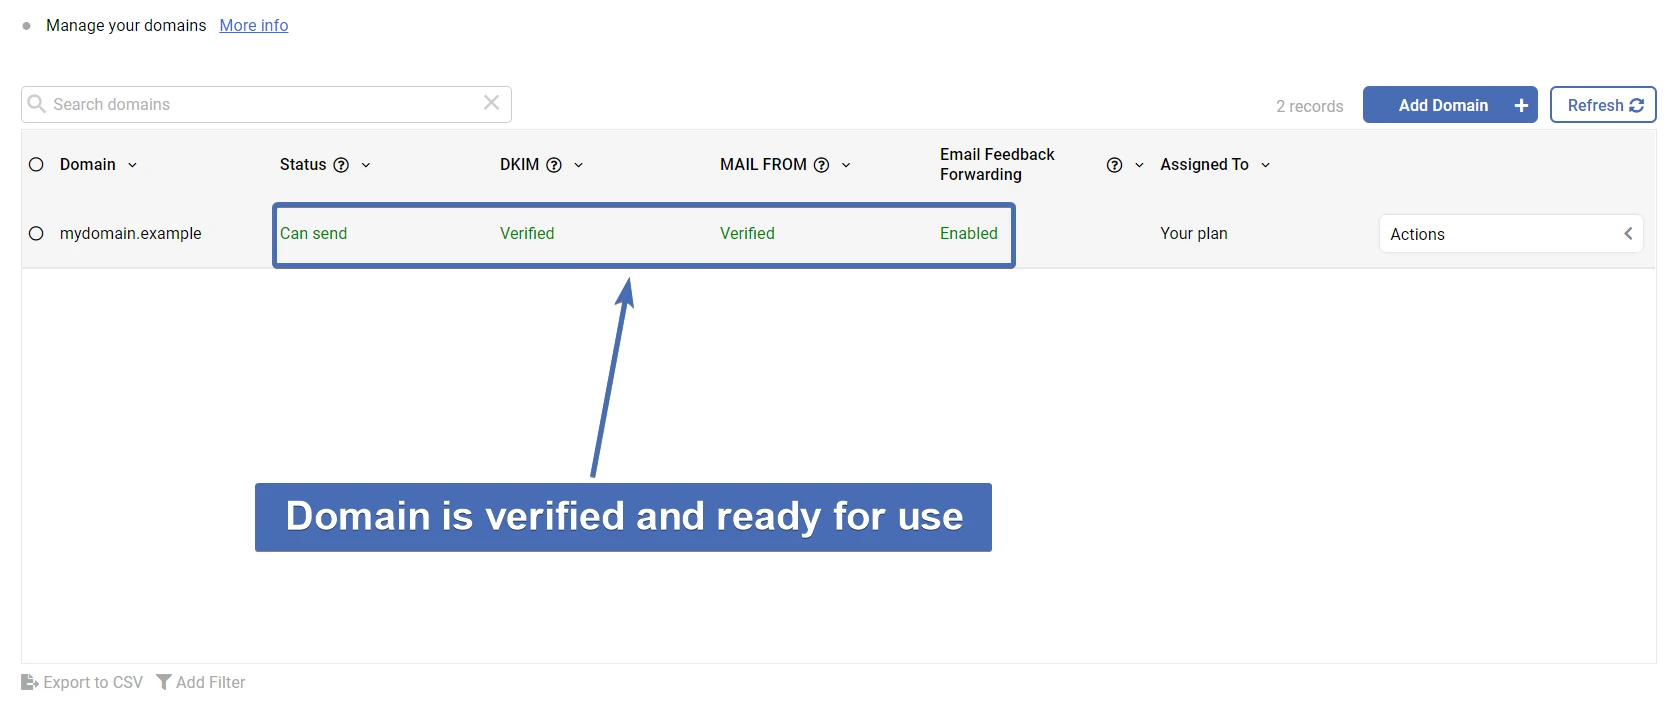Image resolution: width=1674 pixels, height=702 pixels.
Task: Open the More info link
Action: (x=254, y=25)
